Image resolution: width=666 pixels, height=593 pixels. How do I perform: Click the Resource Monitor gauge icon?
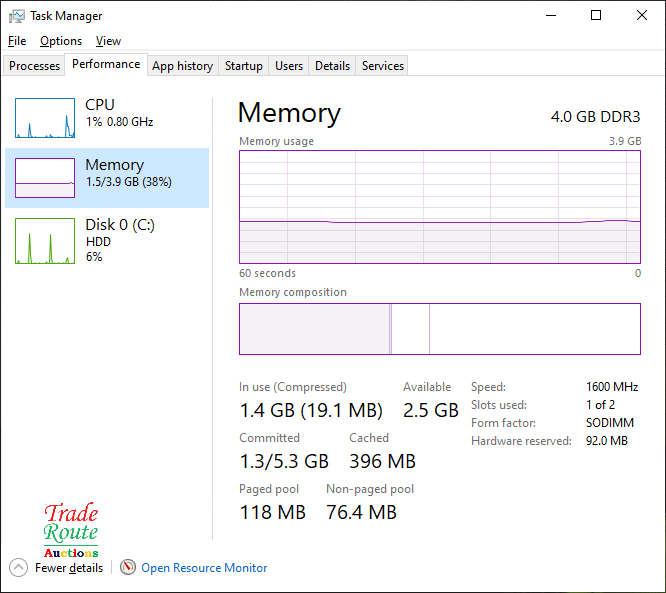(127, 567)
